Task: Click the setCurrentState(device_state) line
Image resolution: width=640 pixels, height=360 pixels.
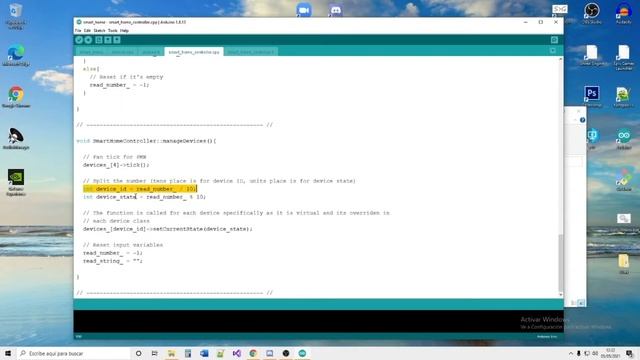Action: pyautogui.click(x=167, y=229)
